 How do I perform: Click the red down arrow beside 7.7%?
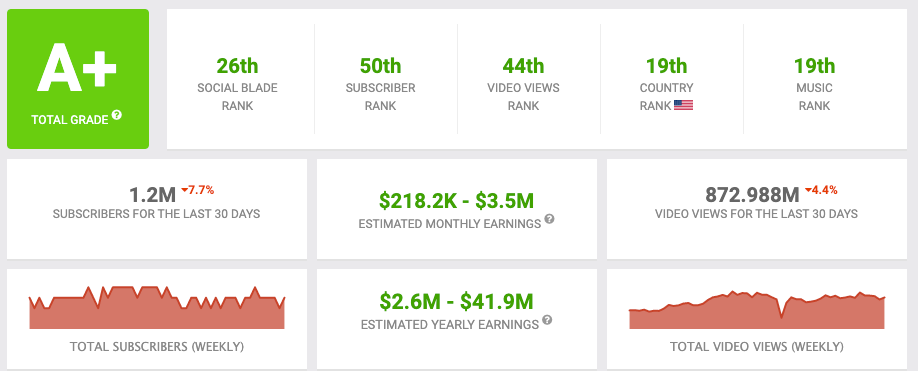[184, 191]
